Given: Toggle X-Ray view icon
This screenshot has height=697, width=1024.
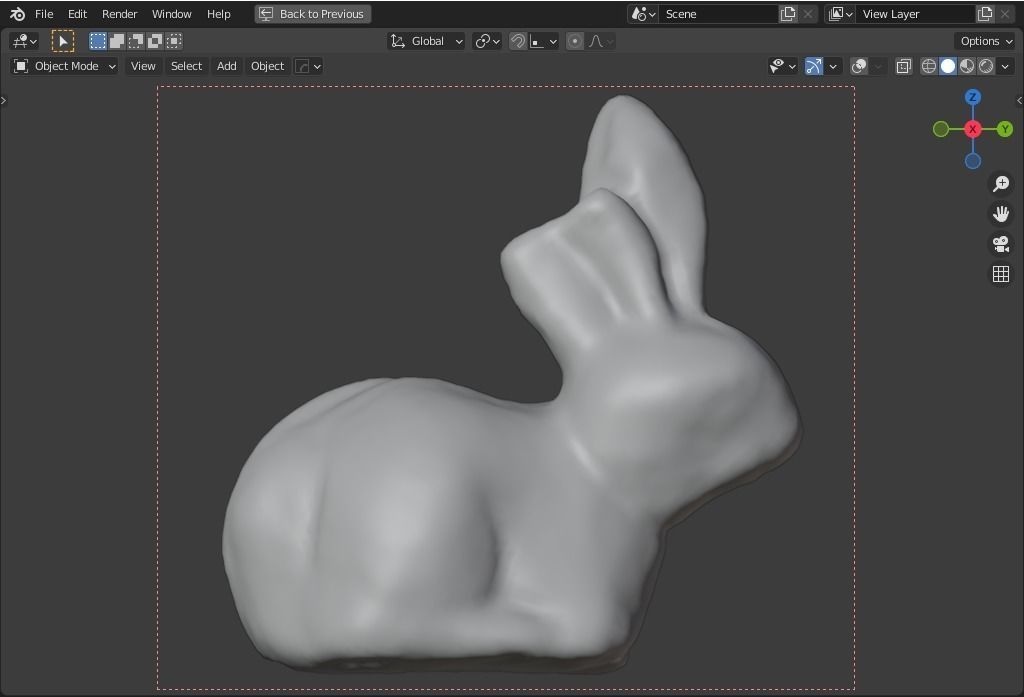Looking at the screenshot, I should pyautogui.click(x=904, y=66).
